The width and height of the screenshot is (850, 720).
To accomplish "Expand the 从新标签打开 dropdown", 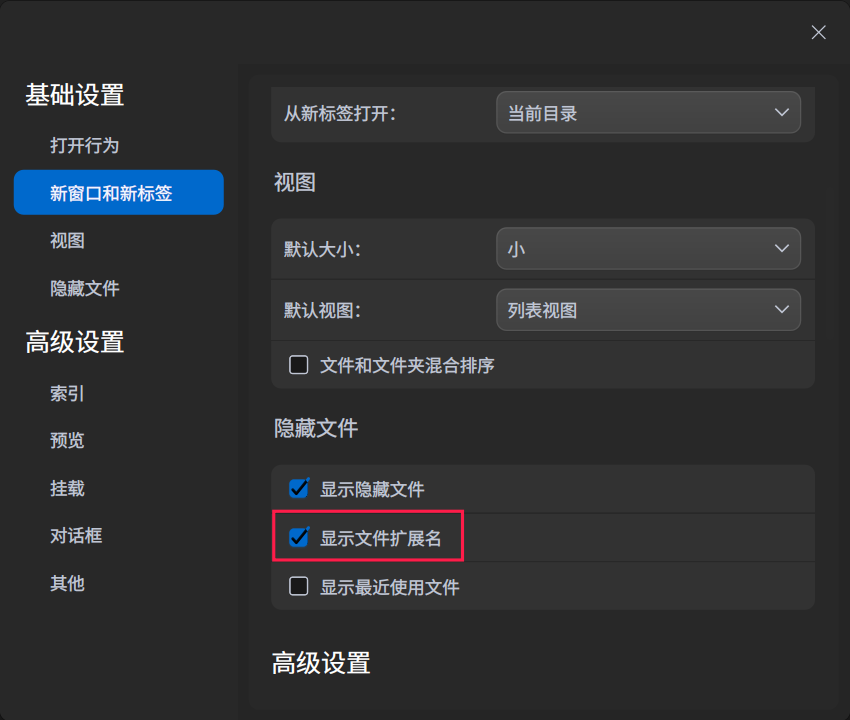I will tap(648, 112).
